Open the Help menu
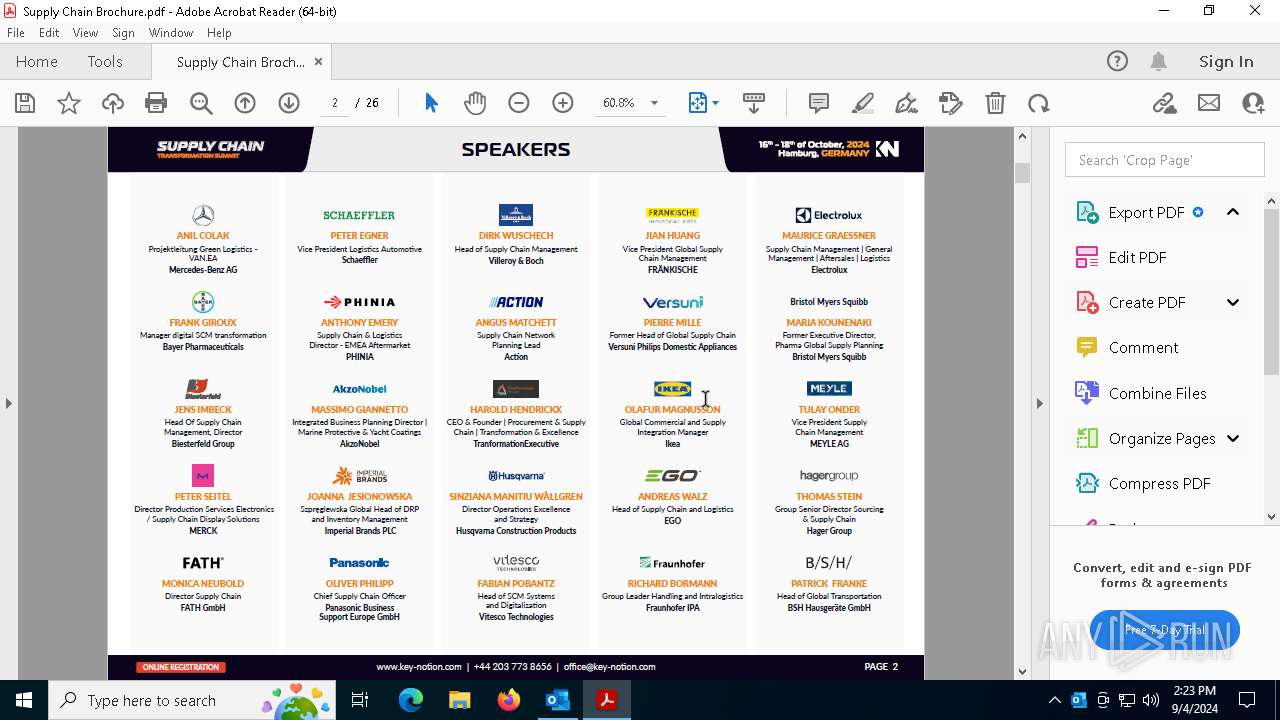This screenshot has width=1280, height=720. coord(219,33)
